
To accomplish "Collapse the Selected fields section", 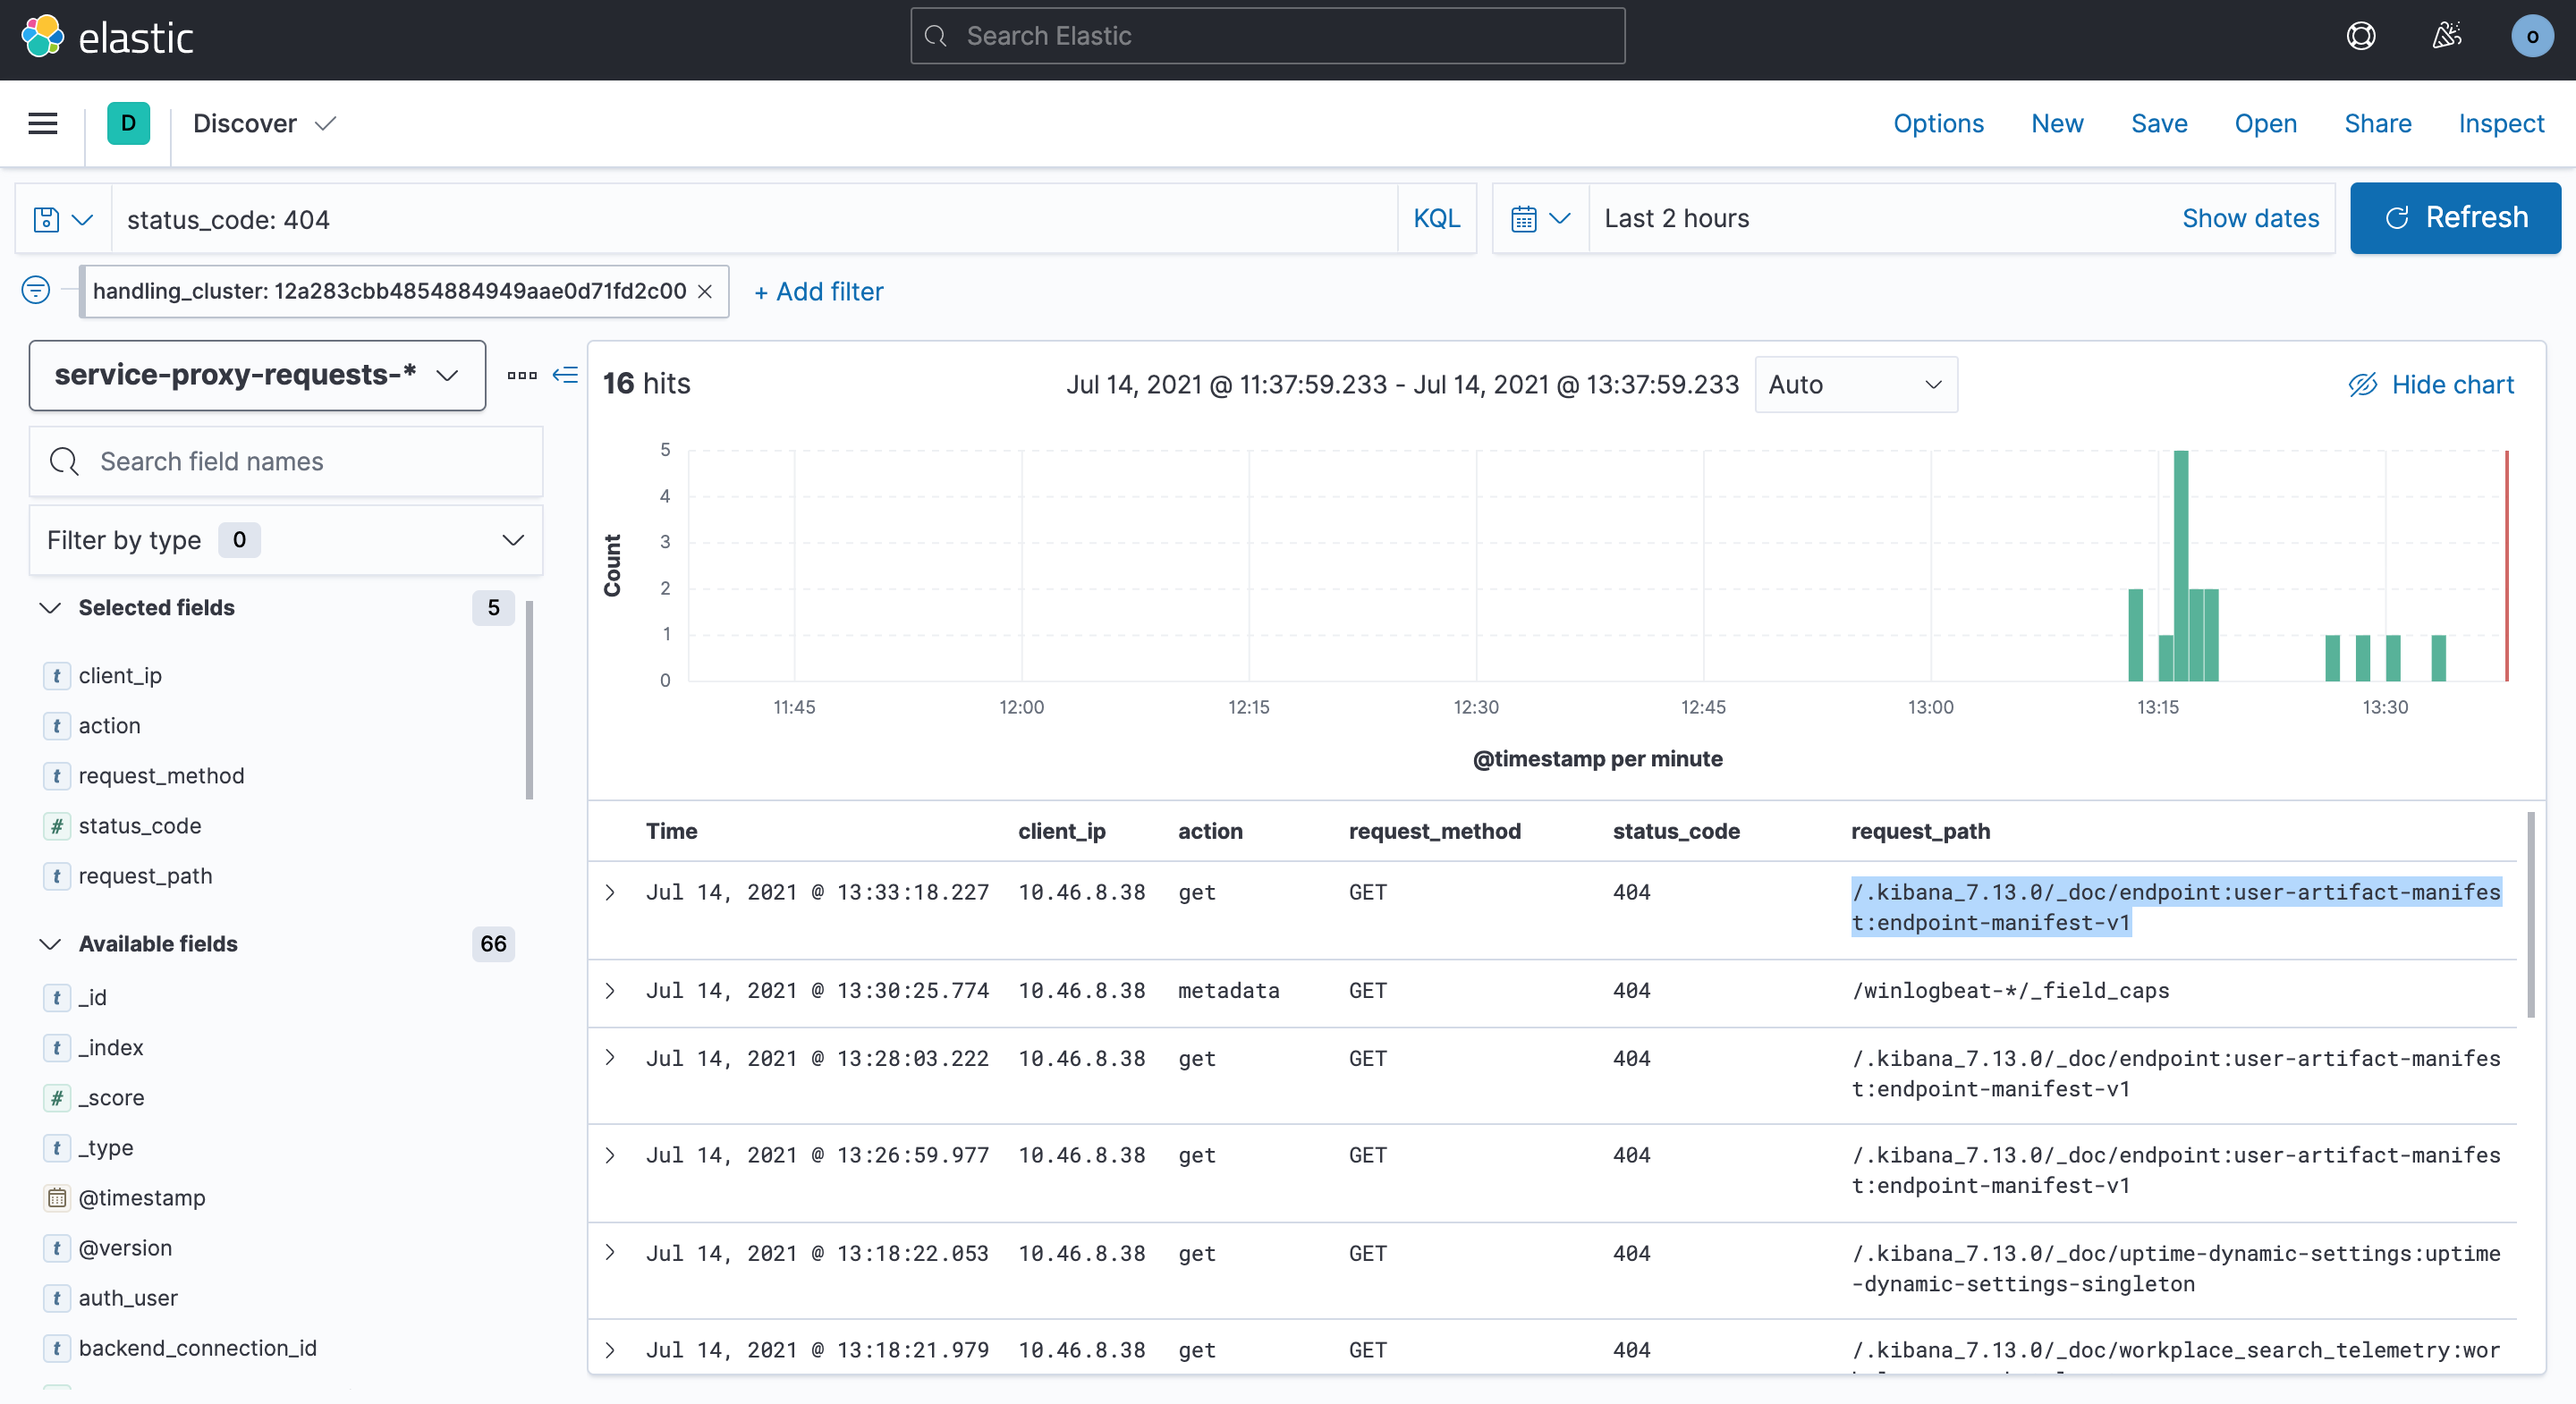I will point(49,607).
